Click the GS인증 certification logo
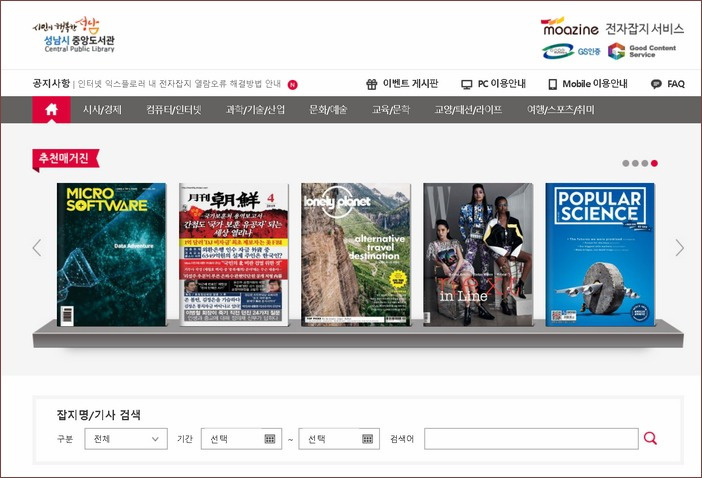The image size is (702, 478). 571,51
